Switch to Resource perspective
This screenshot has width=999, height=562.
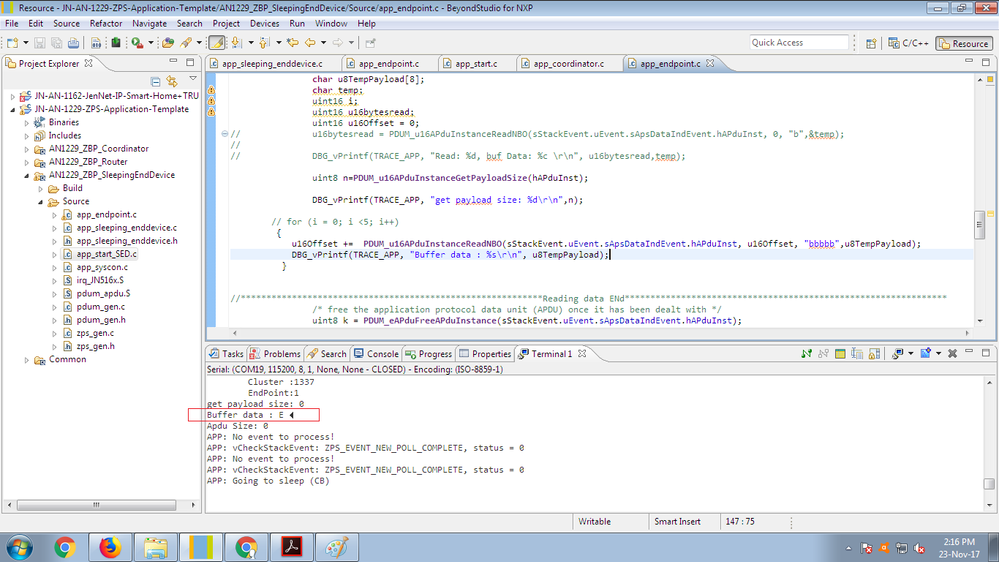click(963, 43)
